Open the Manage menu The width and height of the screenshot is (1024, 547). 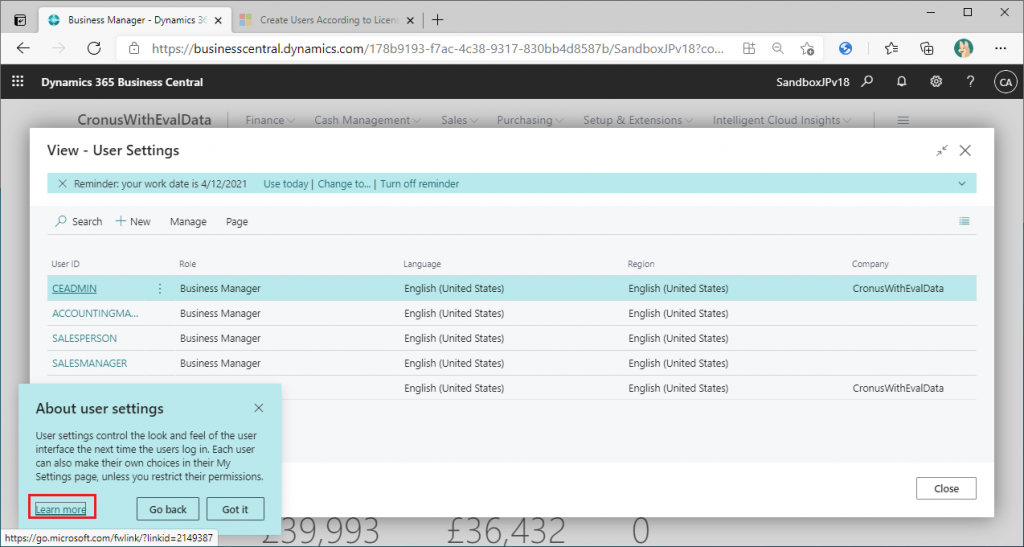pos(188,222)
